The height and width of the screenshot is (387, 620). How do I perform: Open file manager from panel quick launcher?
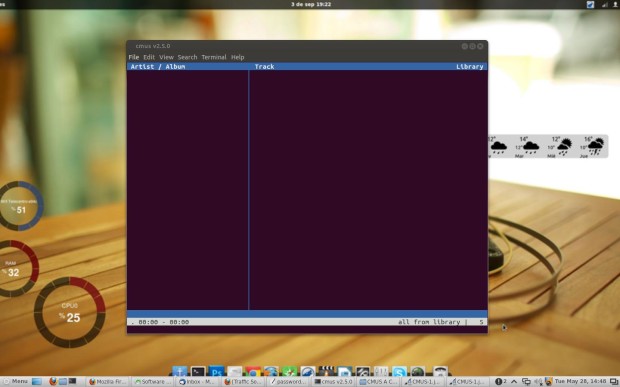63,381
